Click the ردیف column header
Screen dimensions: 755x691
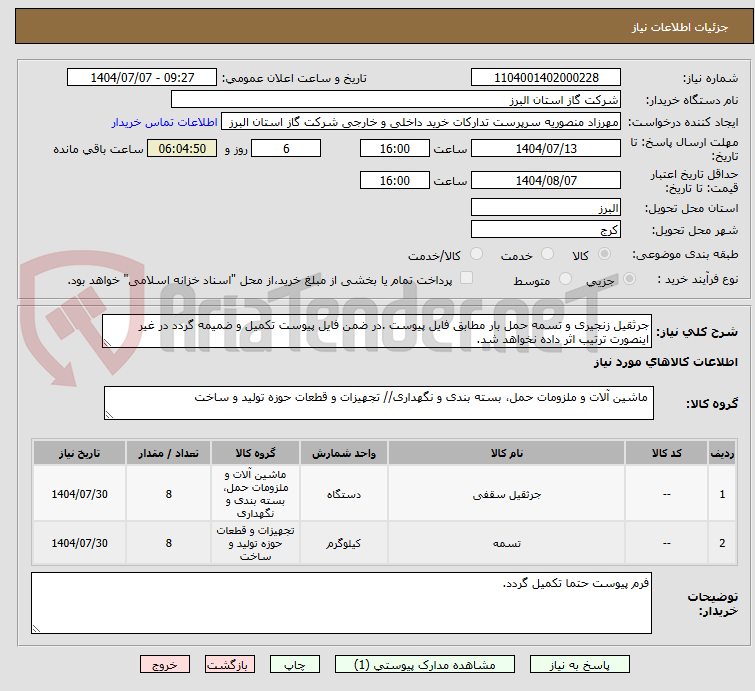722,453
